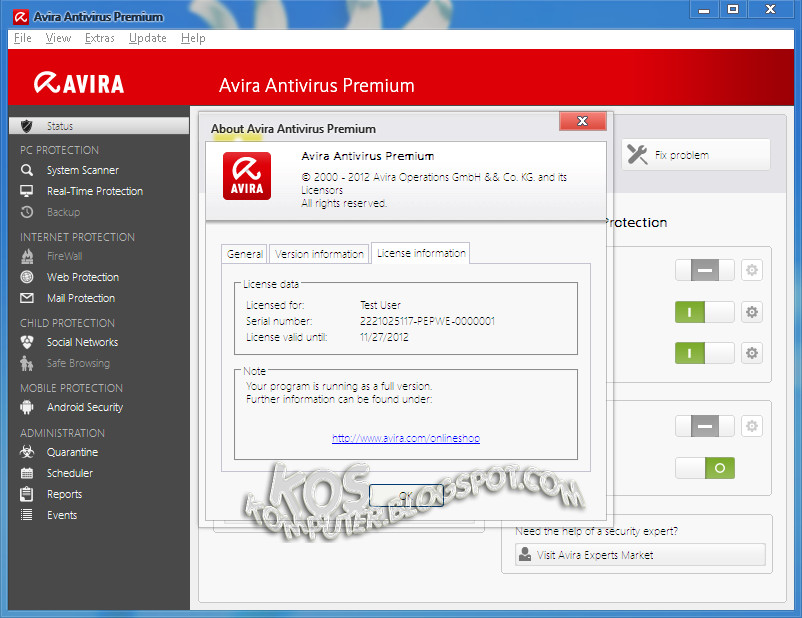The width and height of the screenshot is (802, 618).
Task: Open Real-Time Protection in sidebar
Action: [x=95, y=191]
